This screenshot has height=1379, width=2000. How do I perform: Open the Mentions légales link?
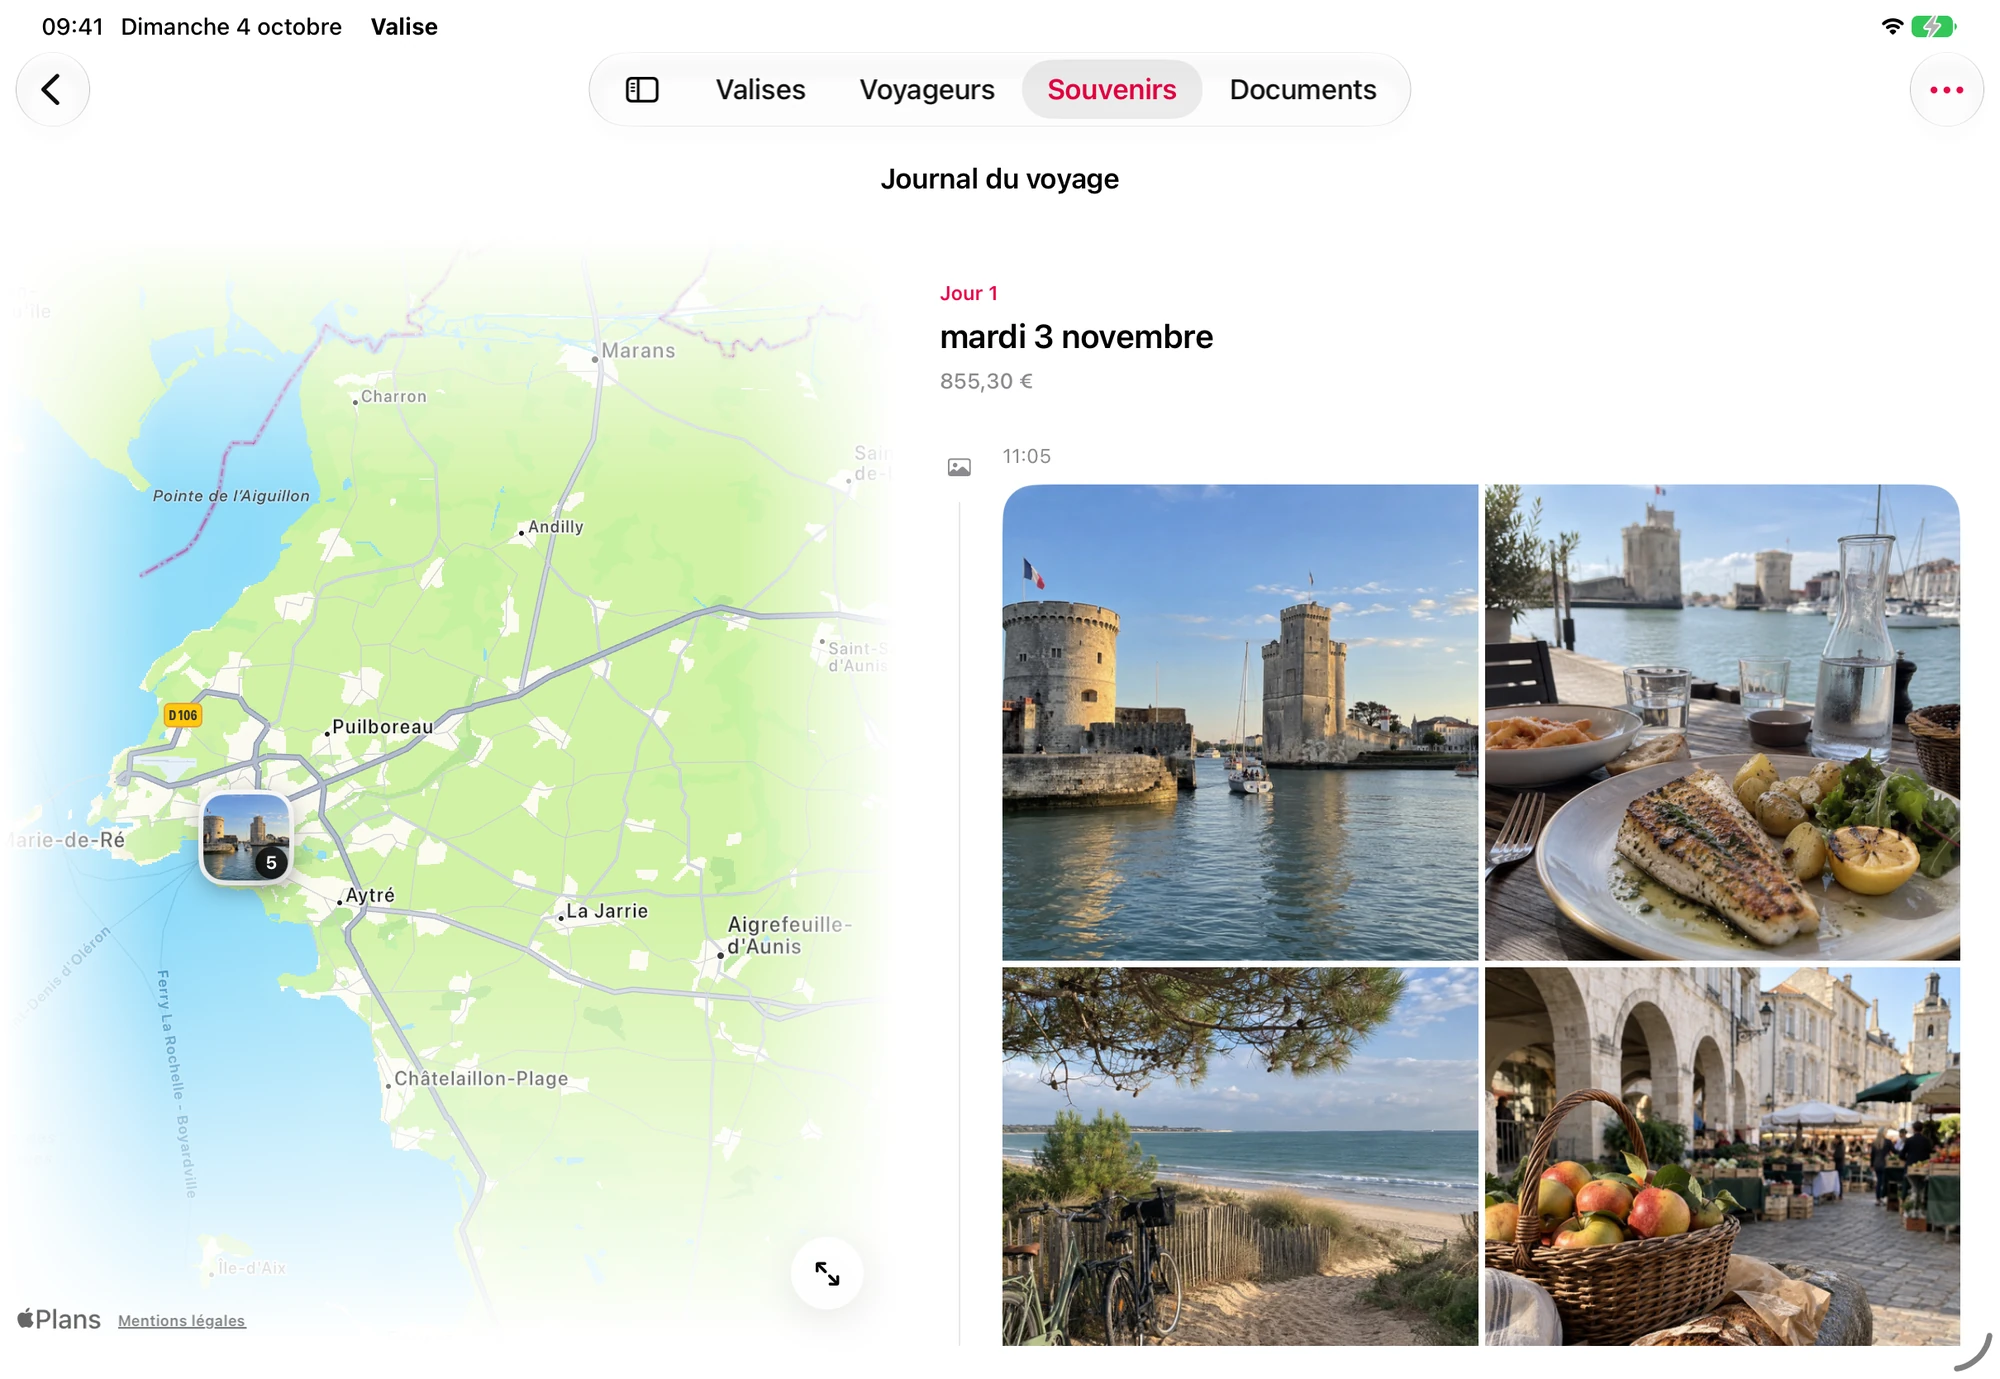tap(181, 1321)
